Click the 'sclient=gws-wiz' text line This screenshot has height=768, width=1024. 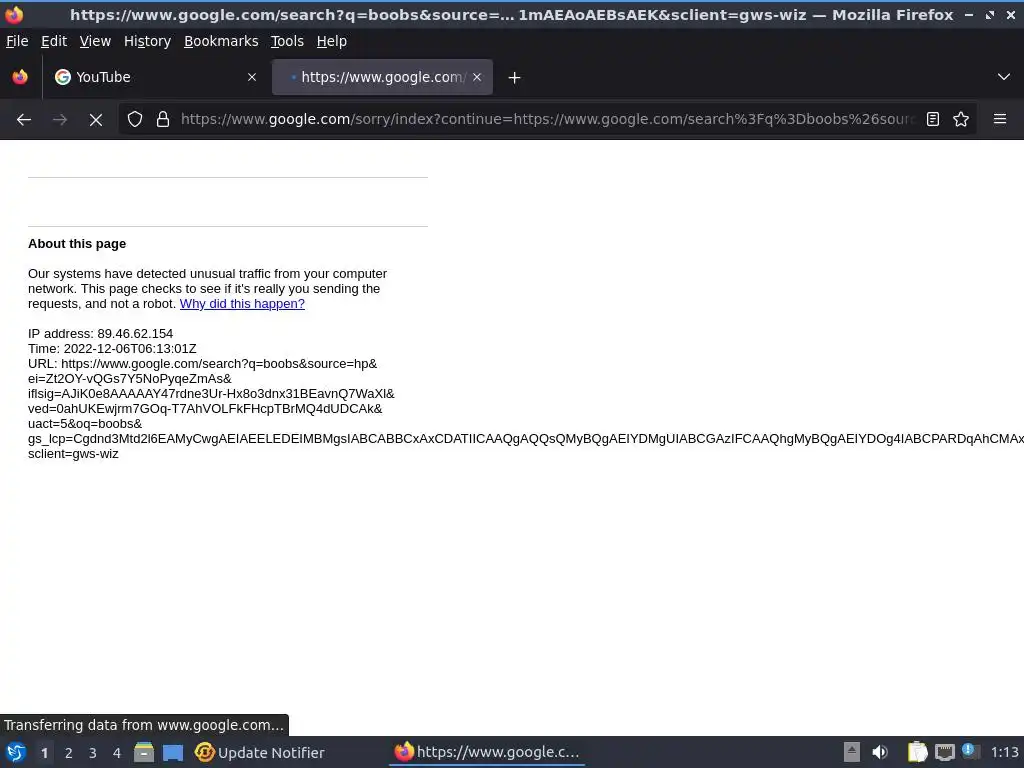coord(73,454)
